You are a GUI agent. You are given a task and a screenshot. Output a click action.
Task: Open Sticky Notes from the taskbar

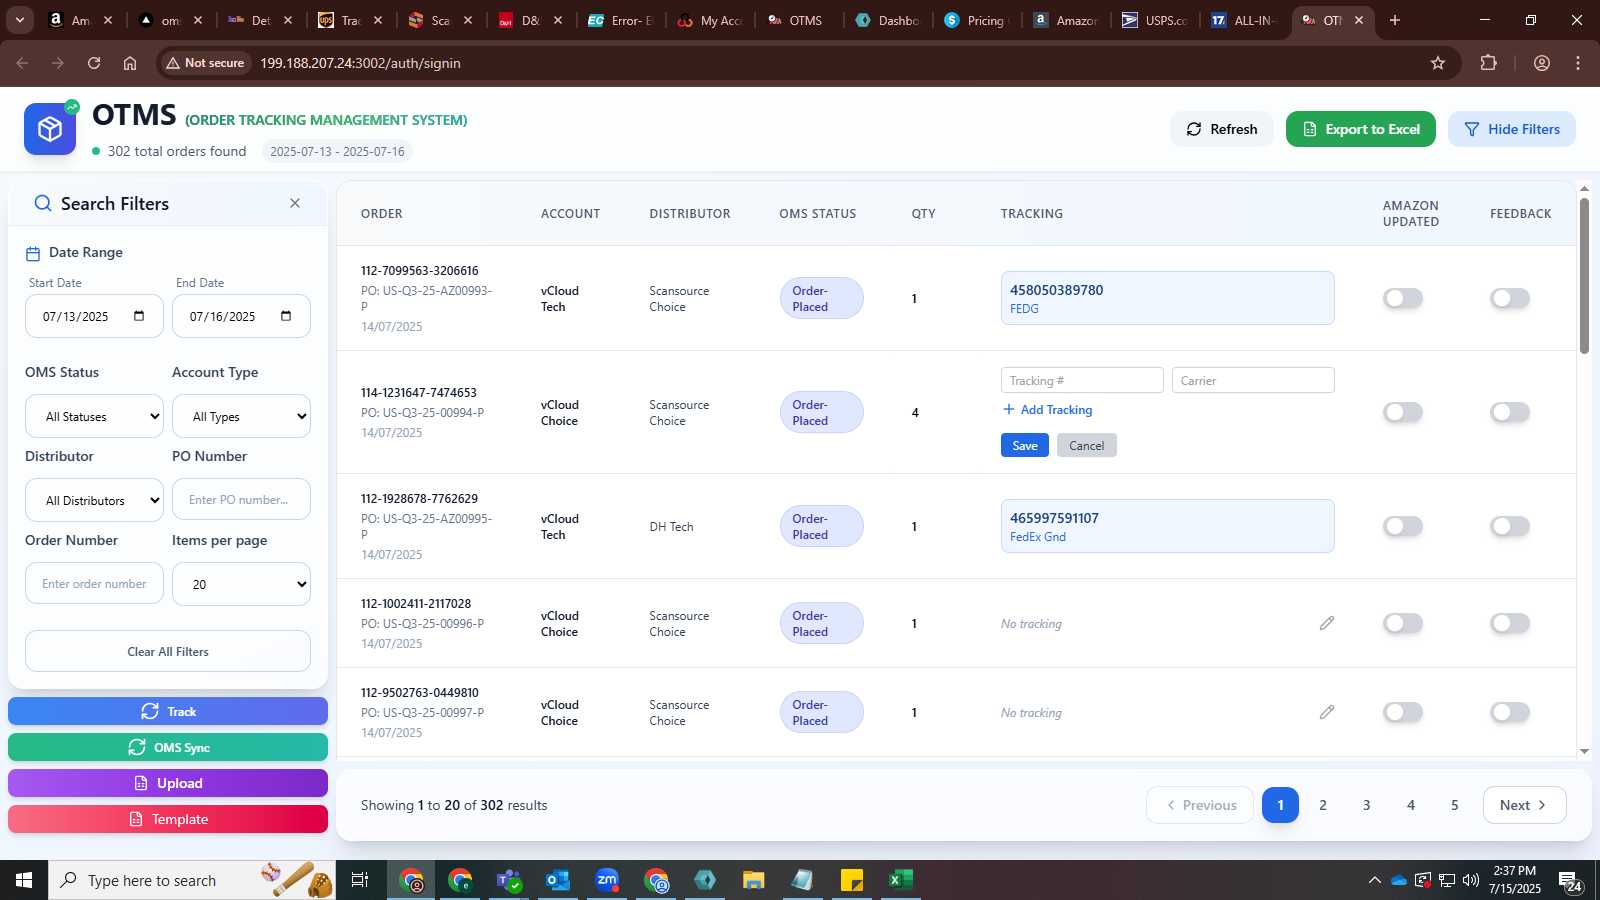(852, 880)
